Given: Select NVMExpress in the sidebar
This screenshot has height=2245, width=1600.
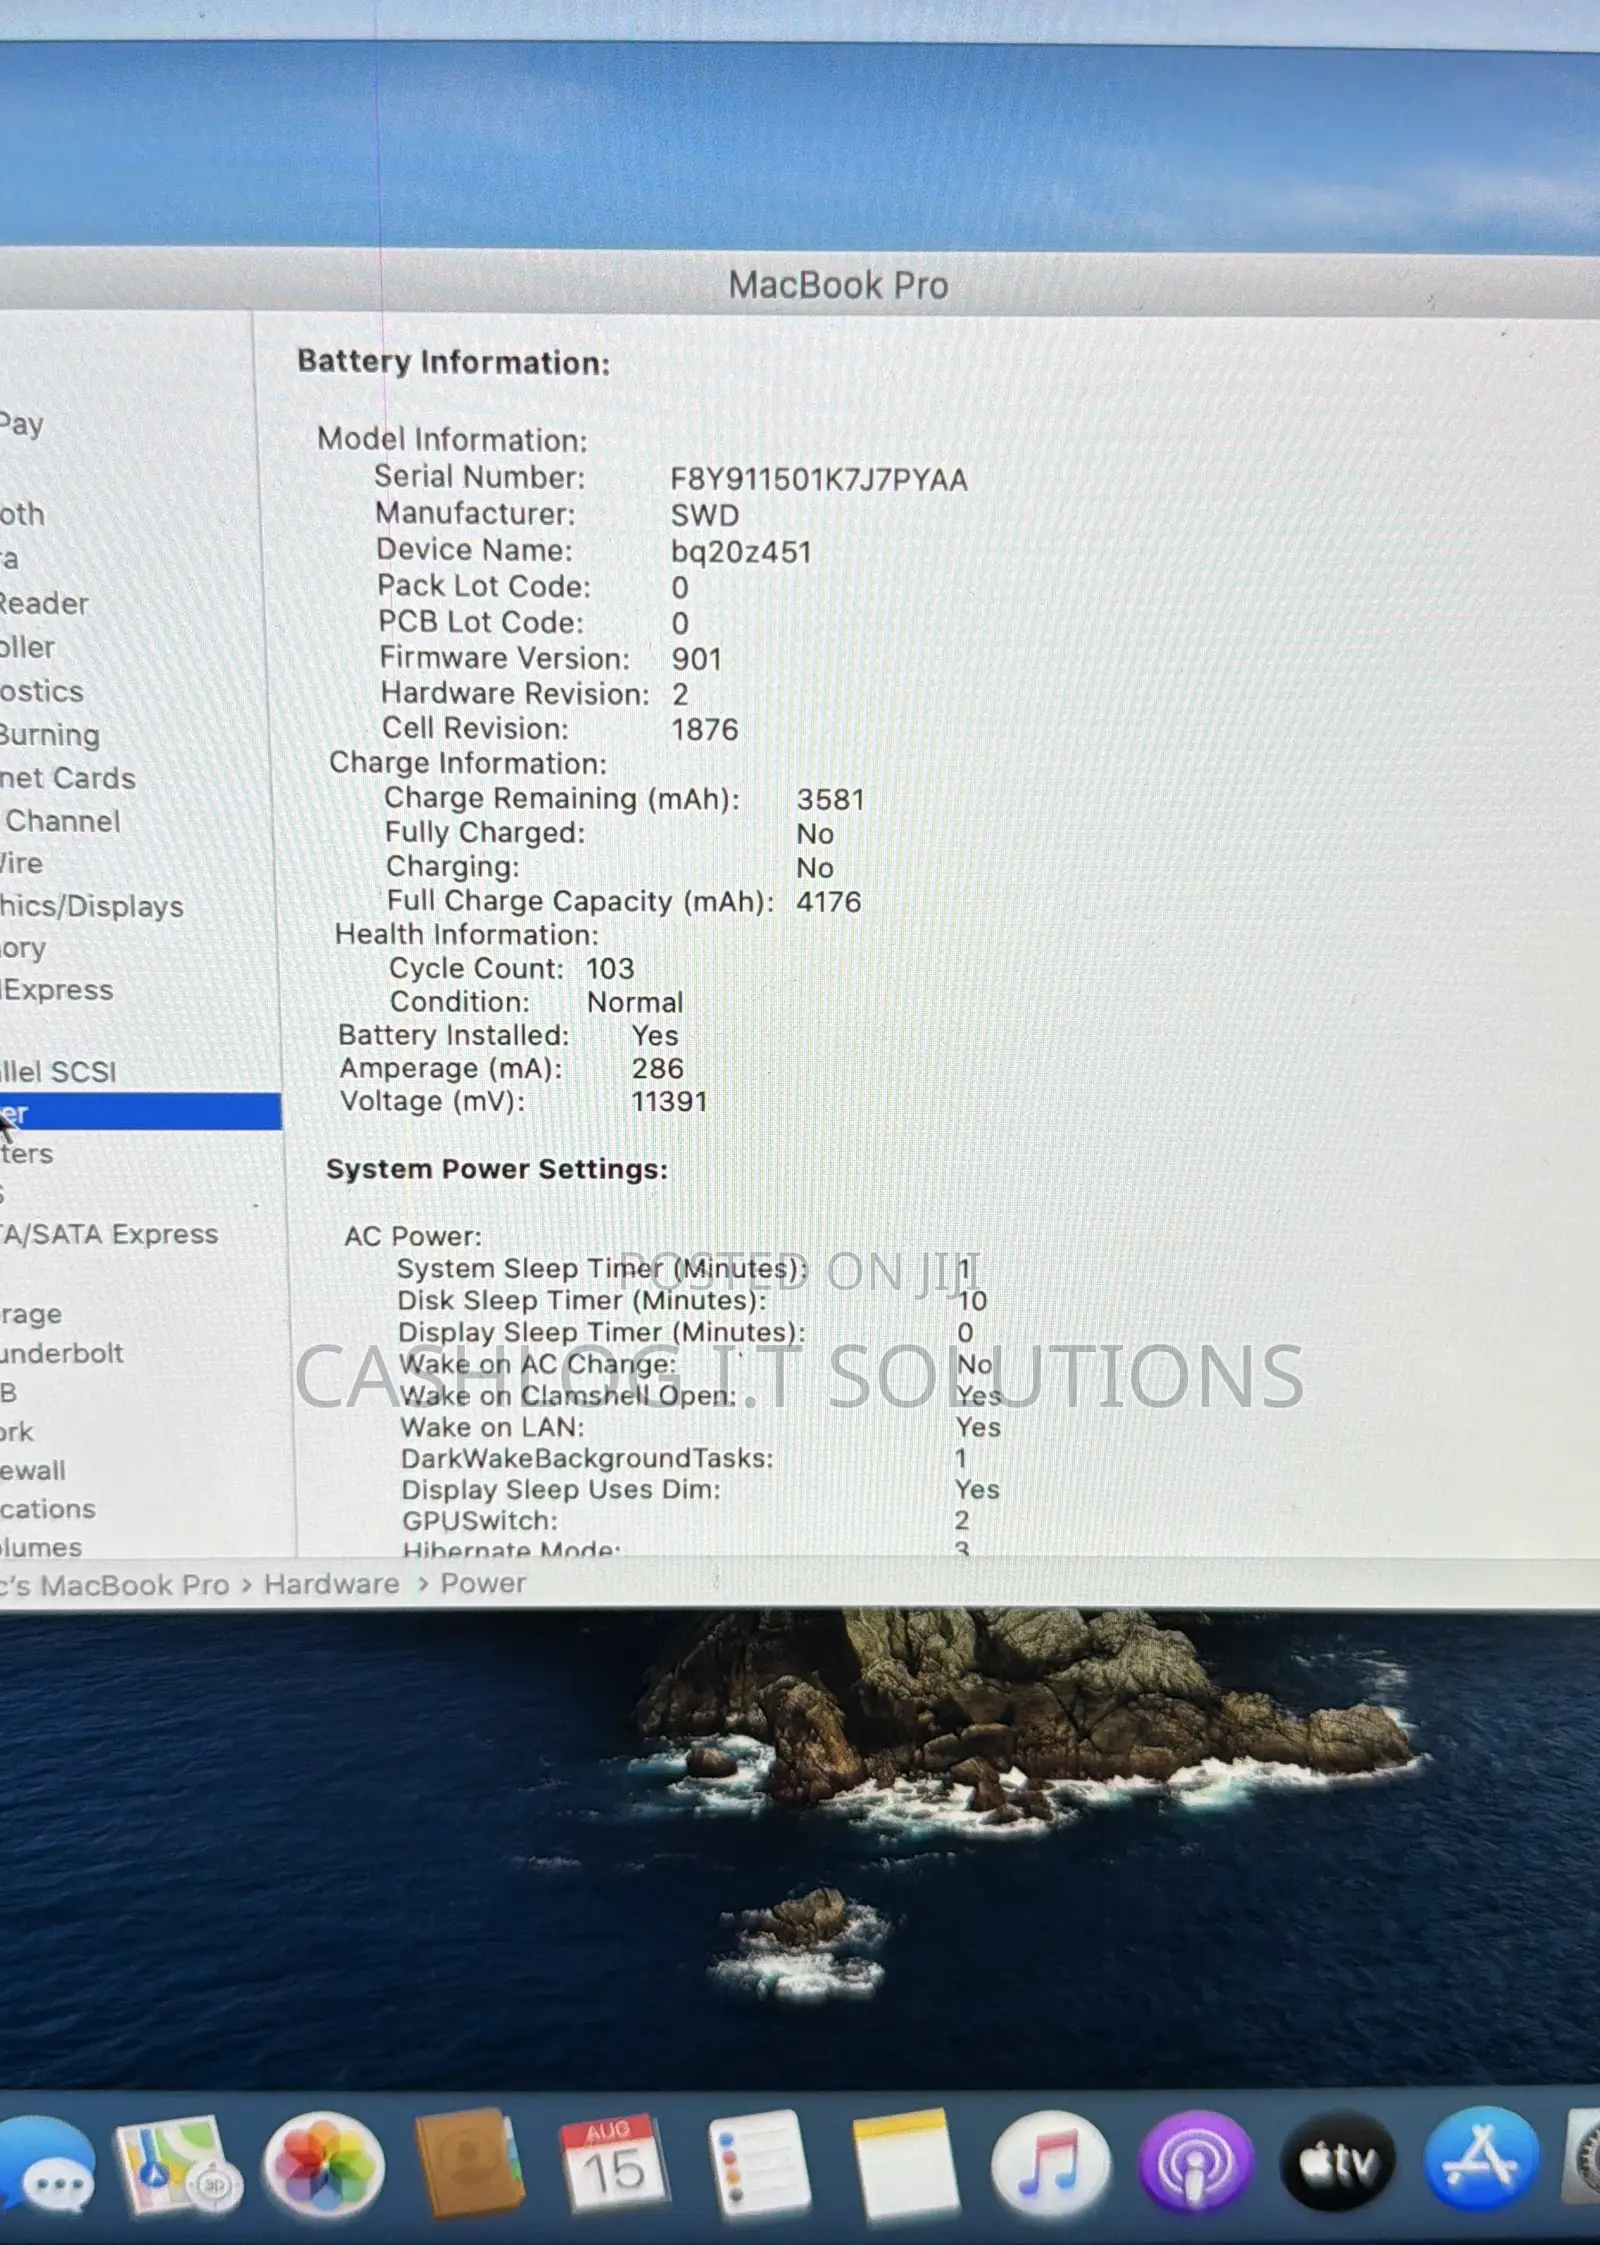Looking at the screenshot, I should (57, 990).
